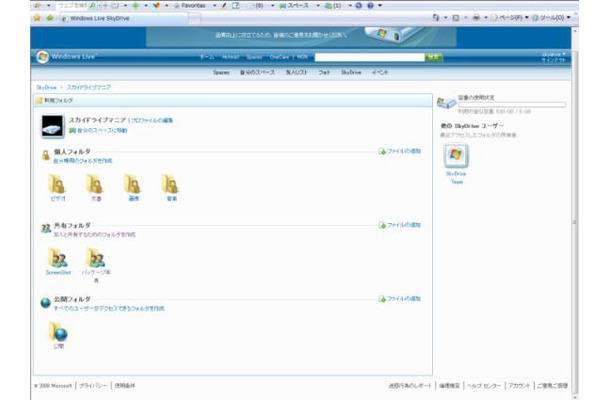Select フォト in navigation bar
Image resolution: width=610 pixels, height=400 pixels.
[324, 72]
